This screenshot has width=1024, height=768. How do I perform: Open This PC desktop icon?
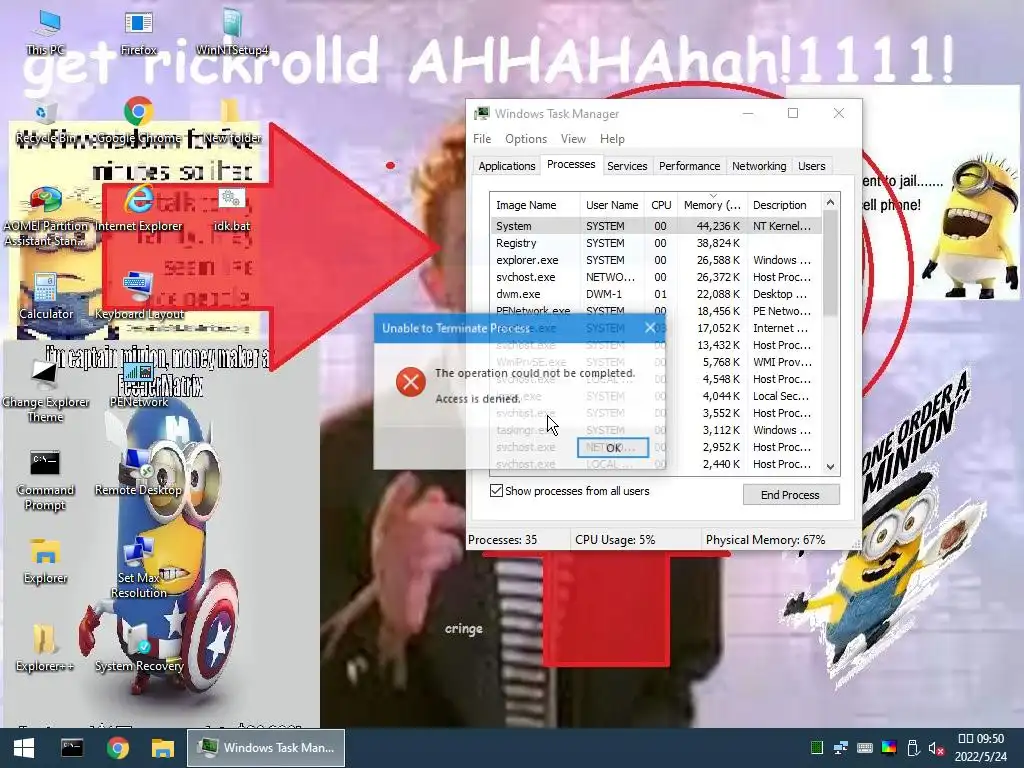point(46,32)
